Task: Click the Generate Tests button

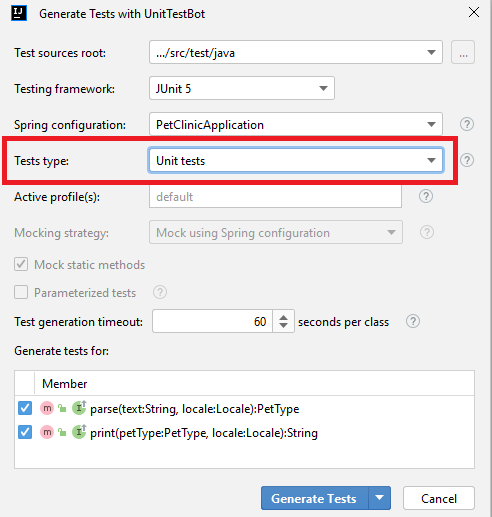Action: tap(314, 498)
